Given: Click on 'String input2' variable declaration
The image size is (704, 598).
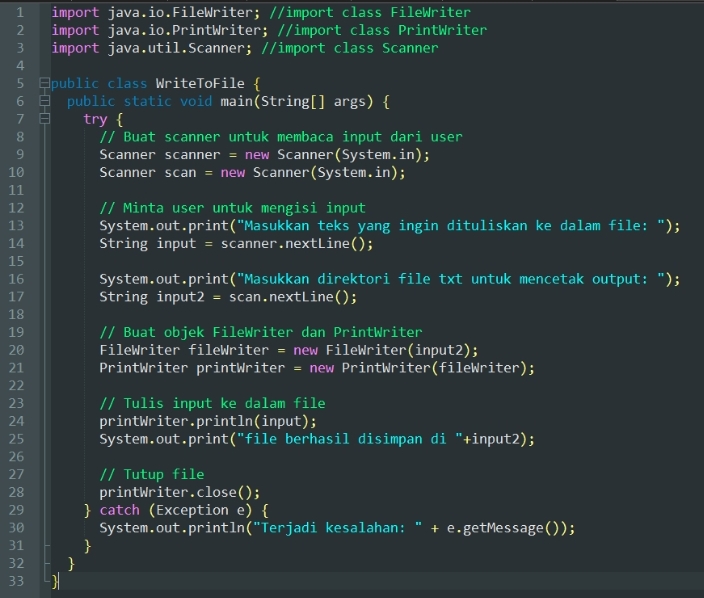Looking at the screenshot, I should pos(150,297).
